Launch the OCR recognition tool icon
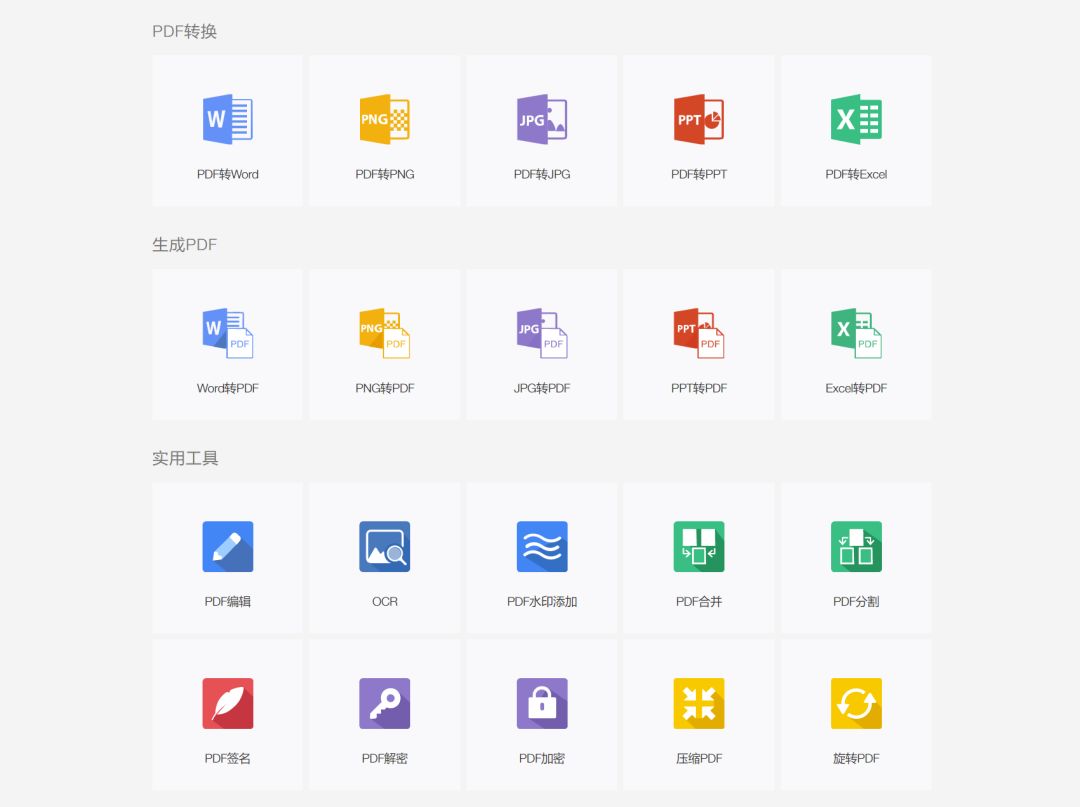The width and height of the screenshot is (1080, 807). coord(384,547)
